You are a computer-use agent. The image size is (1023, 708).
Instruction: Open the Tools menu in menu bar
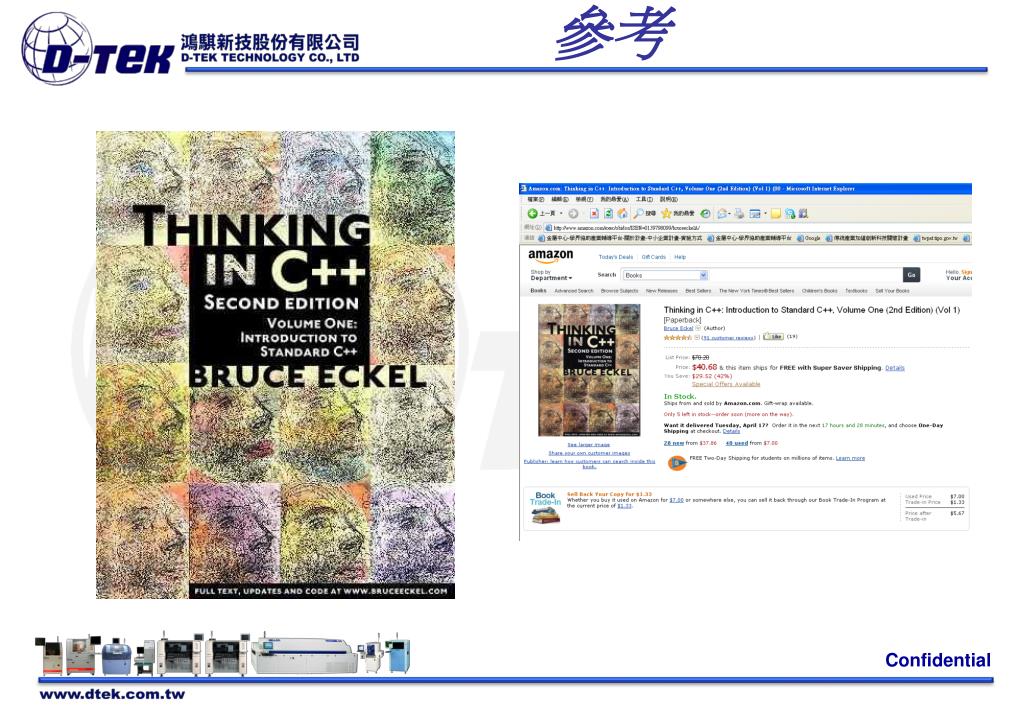(x=645, y=199)
